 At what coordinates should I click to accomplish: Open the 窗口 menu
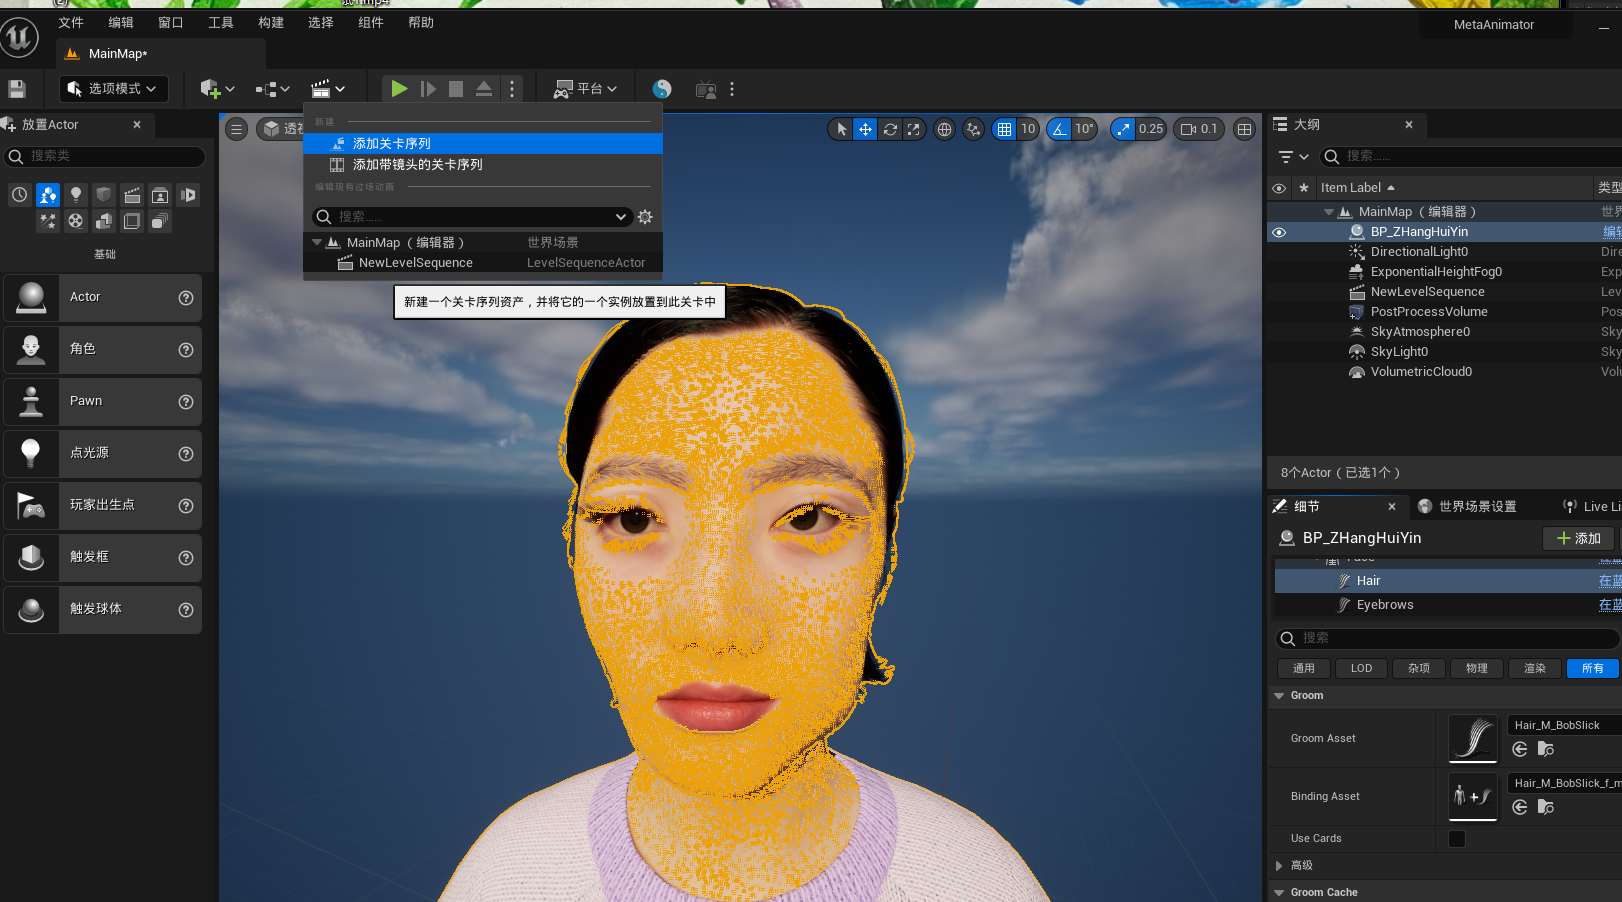click(x=171, y=23)
